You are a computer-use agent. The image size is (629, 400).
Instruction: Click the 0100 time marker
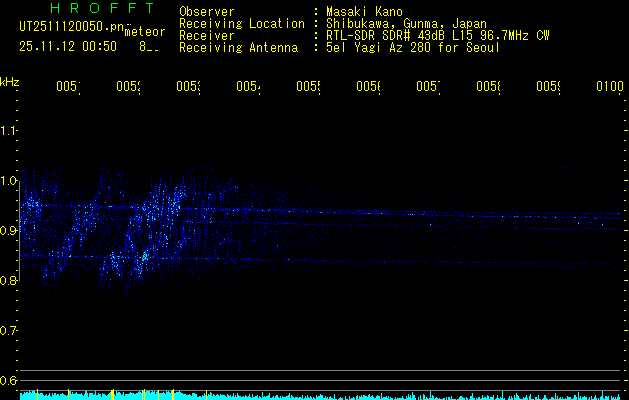point(609,87)
